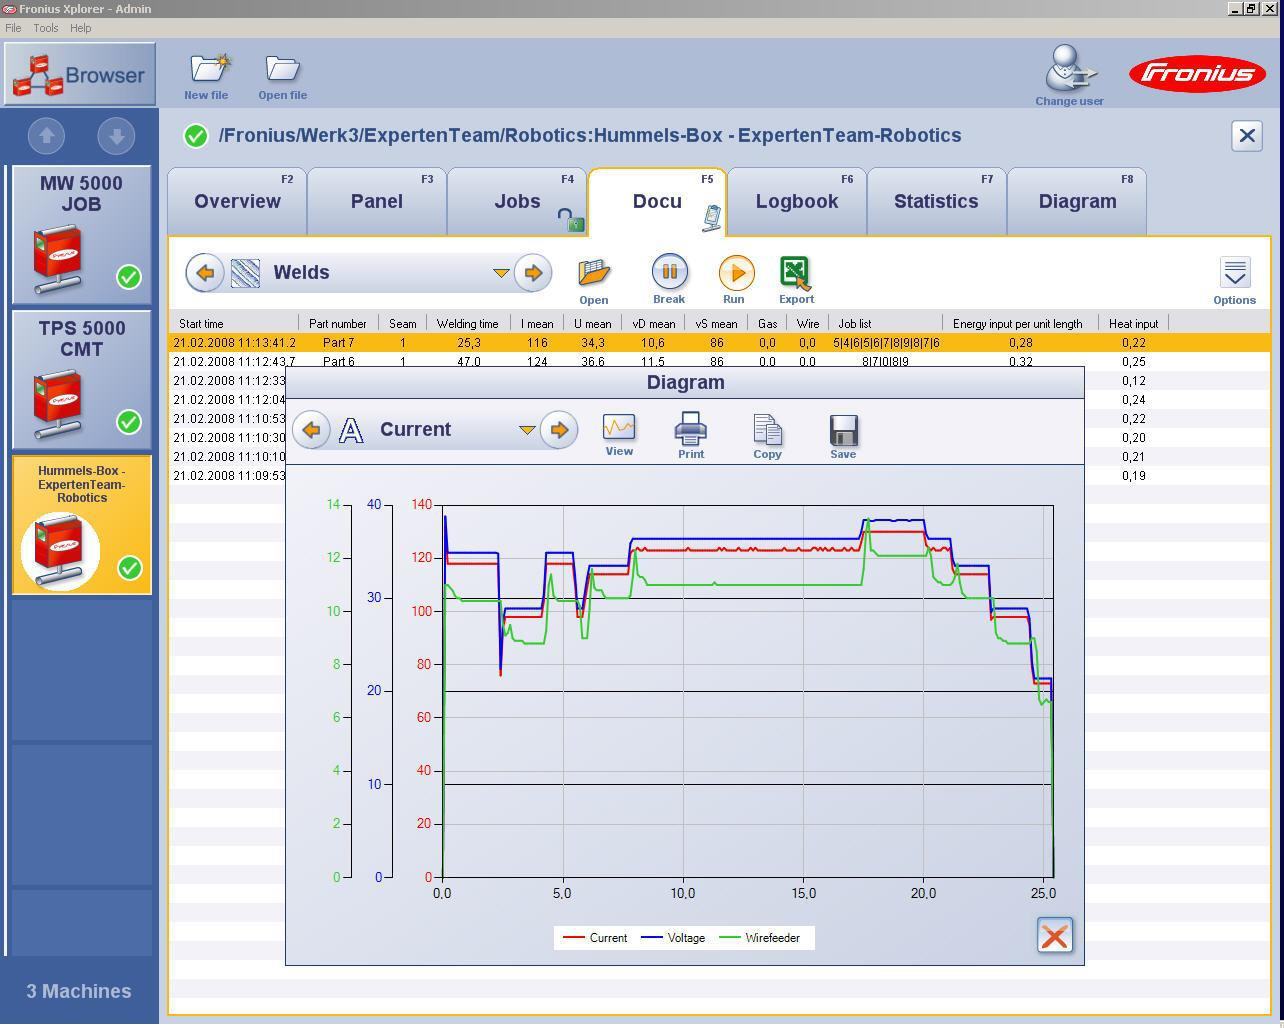Click the Heat input column header
This screenshot has height=1028, width=1284.
1133,323
